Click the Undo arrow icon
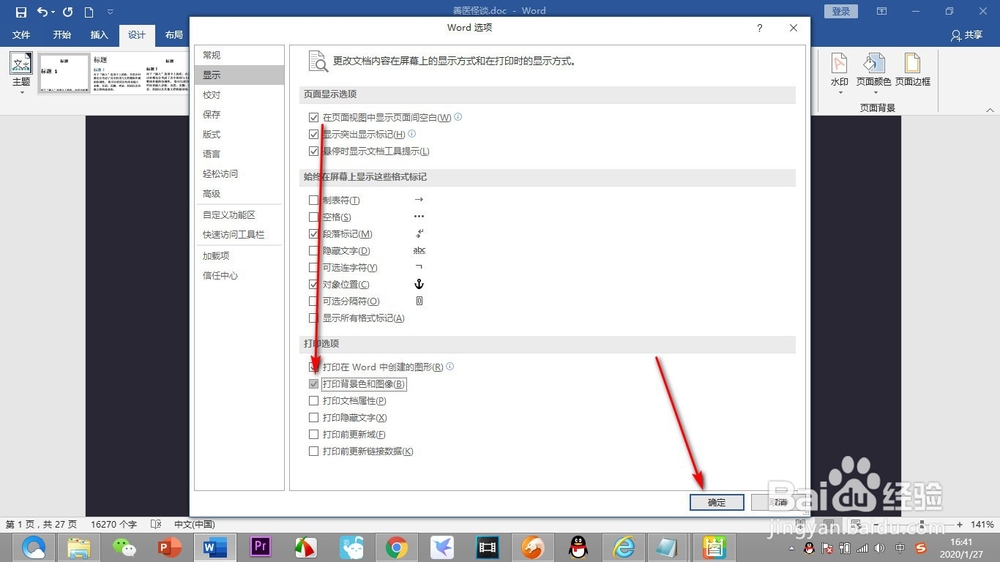The height and width of the screenshot is (562, 1000). point(42,11)
